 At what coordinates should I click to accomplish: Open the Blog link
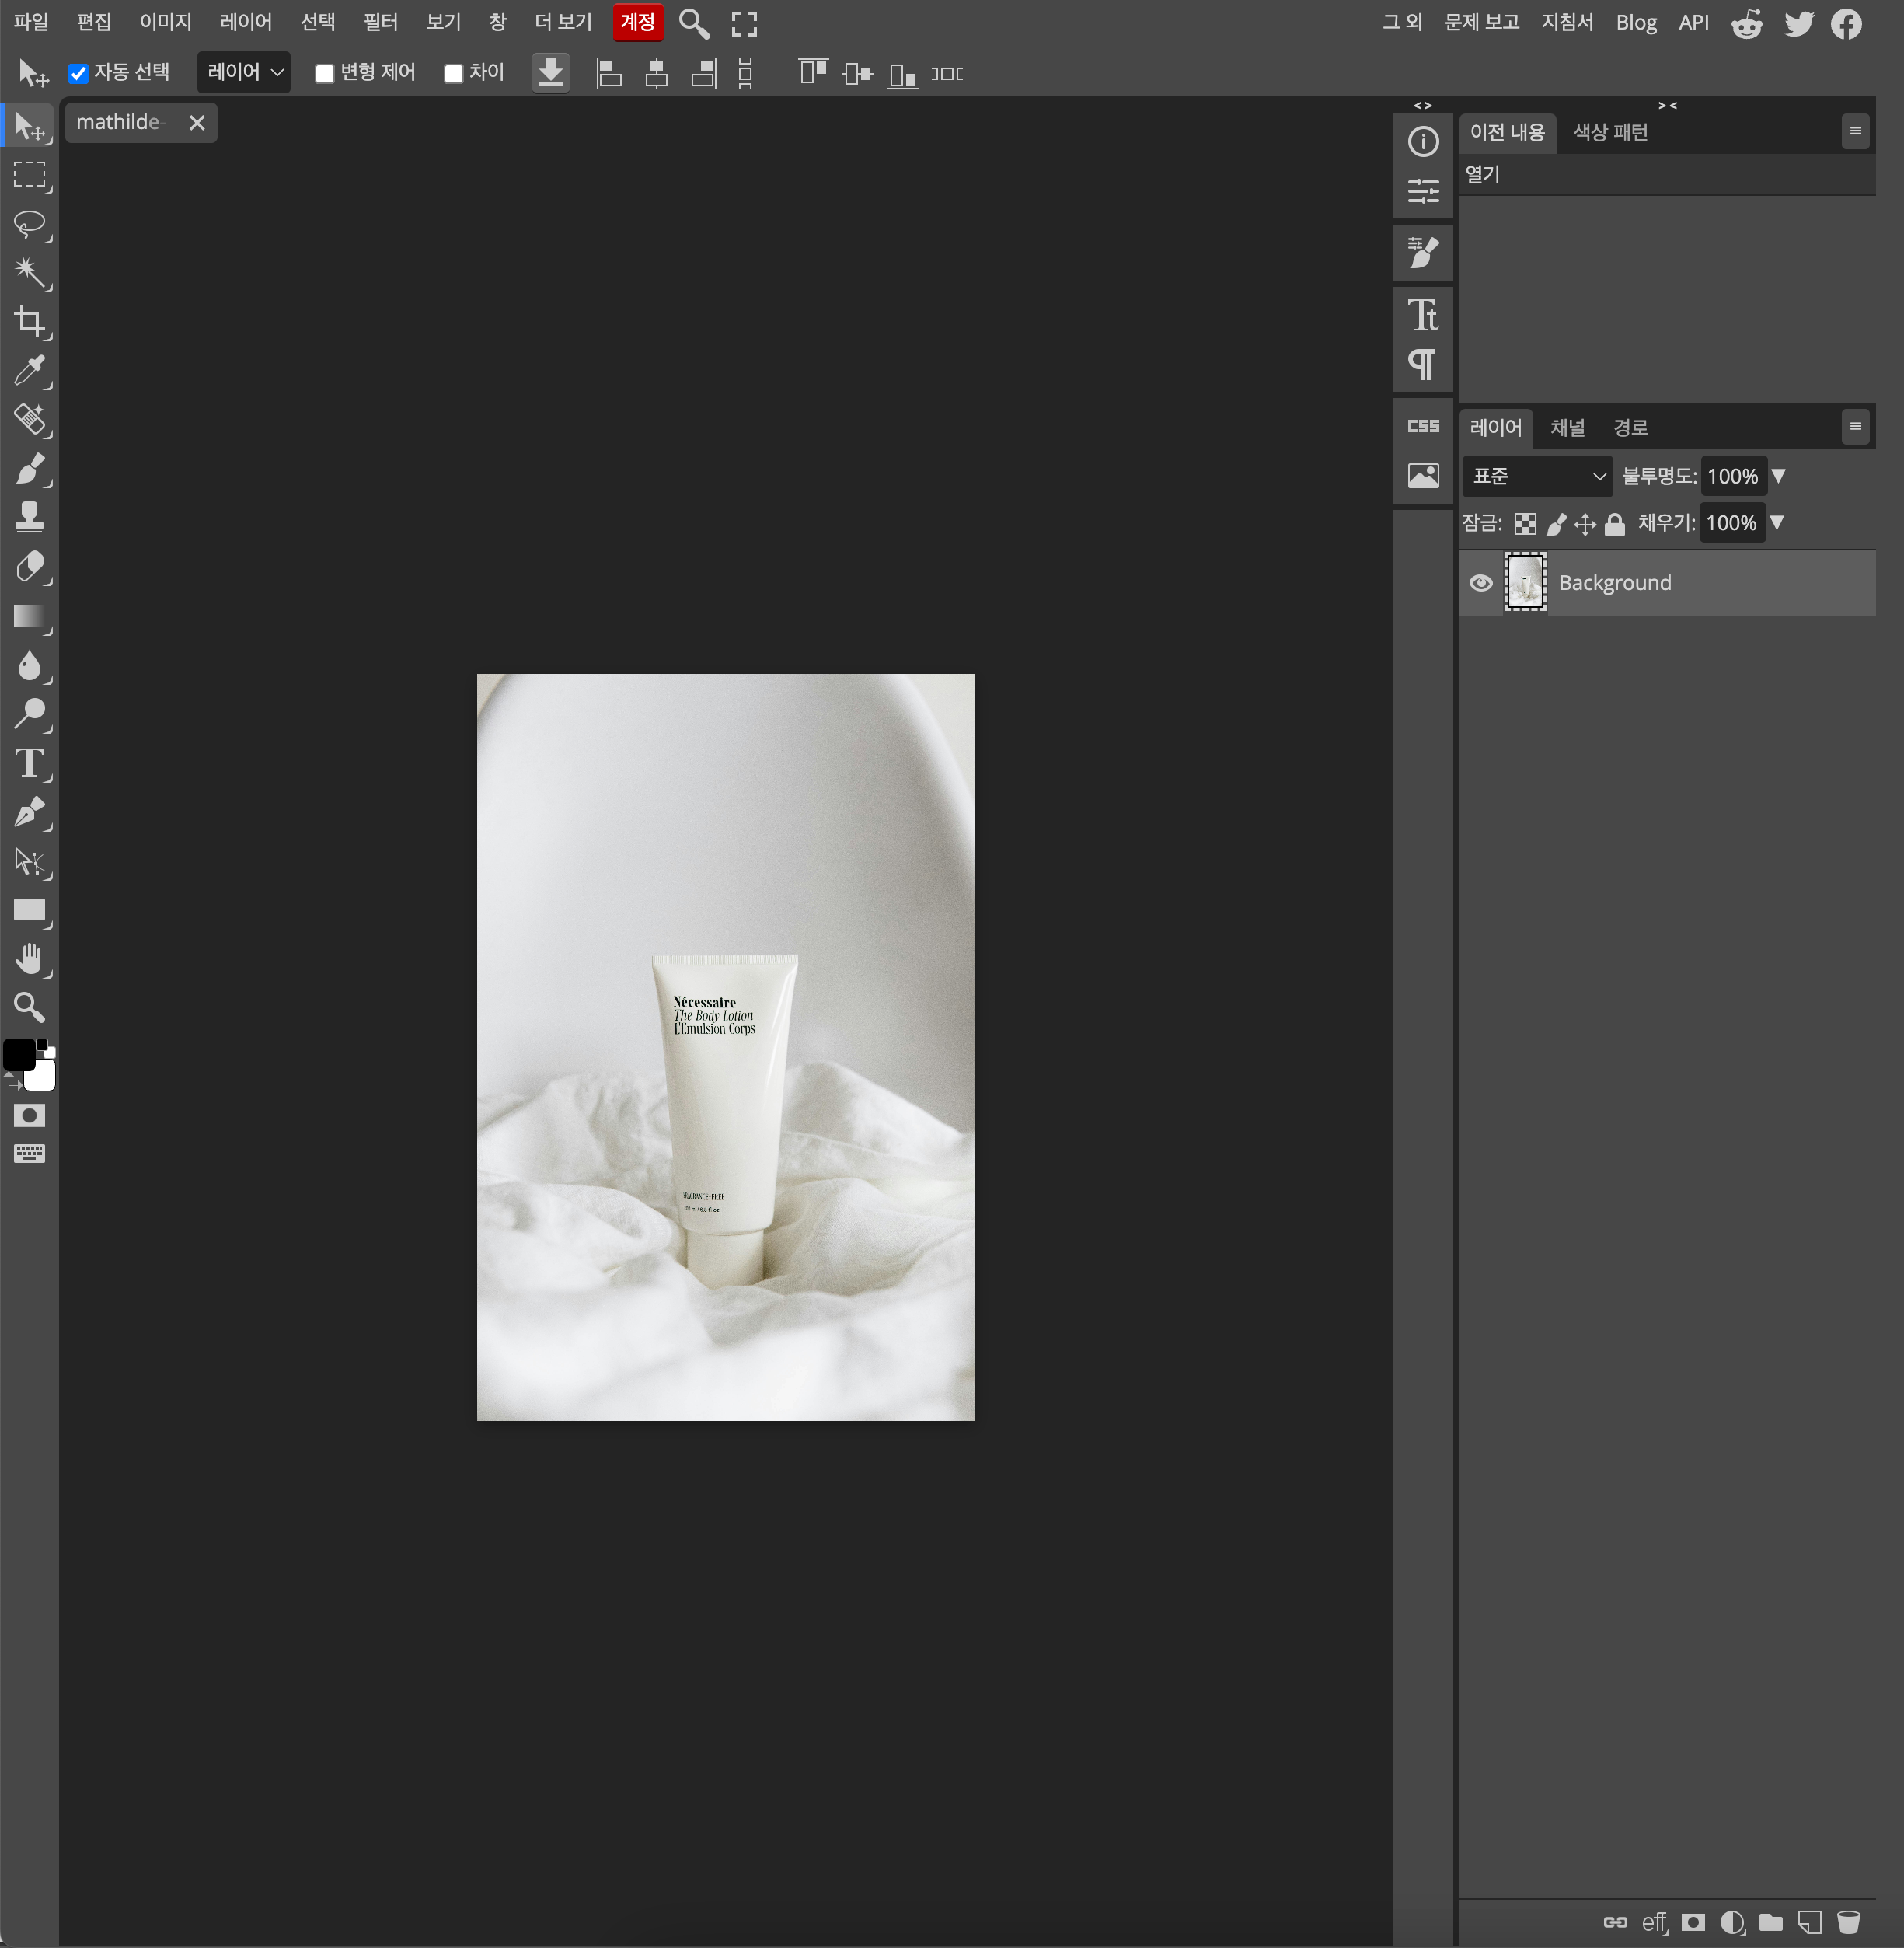point(1635,22)
